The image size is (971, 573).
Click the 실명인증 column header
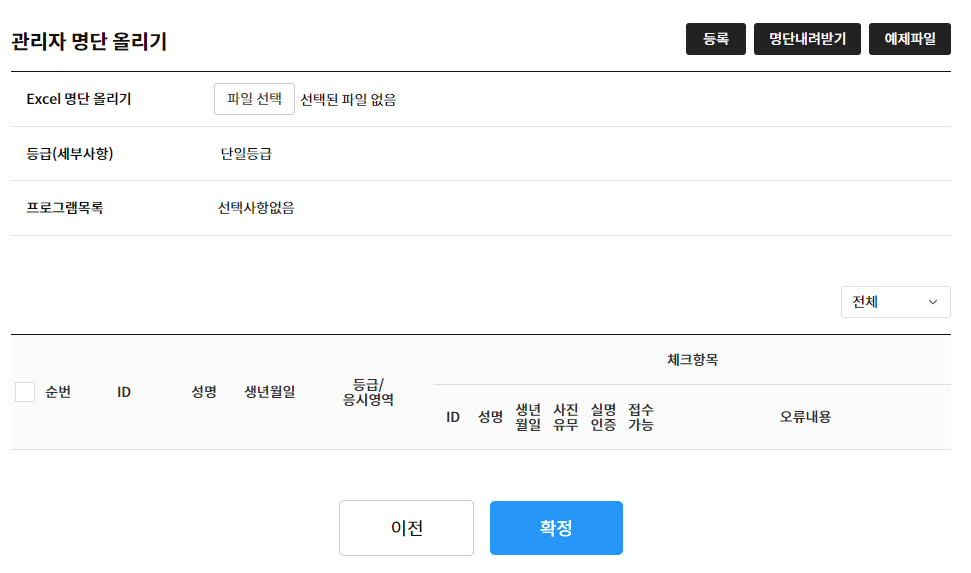pyautogui.click(x=603, y=417)
